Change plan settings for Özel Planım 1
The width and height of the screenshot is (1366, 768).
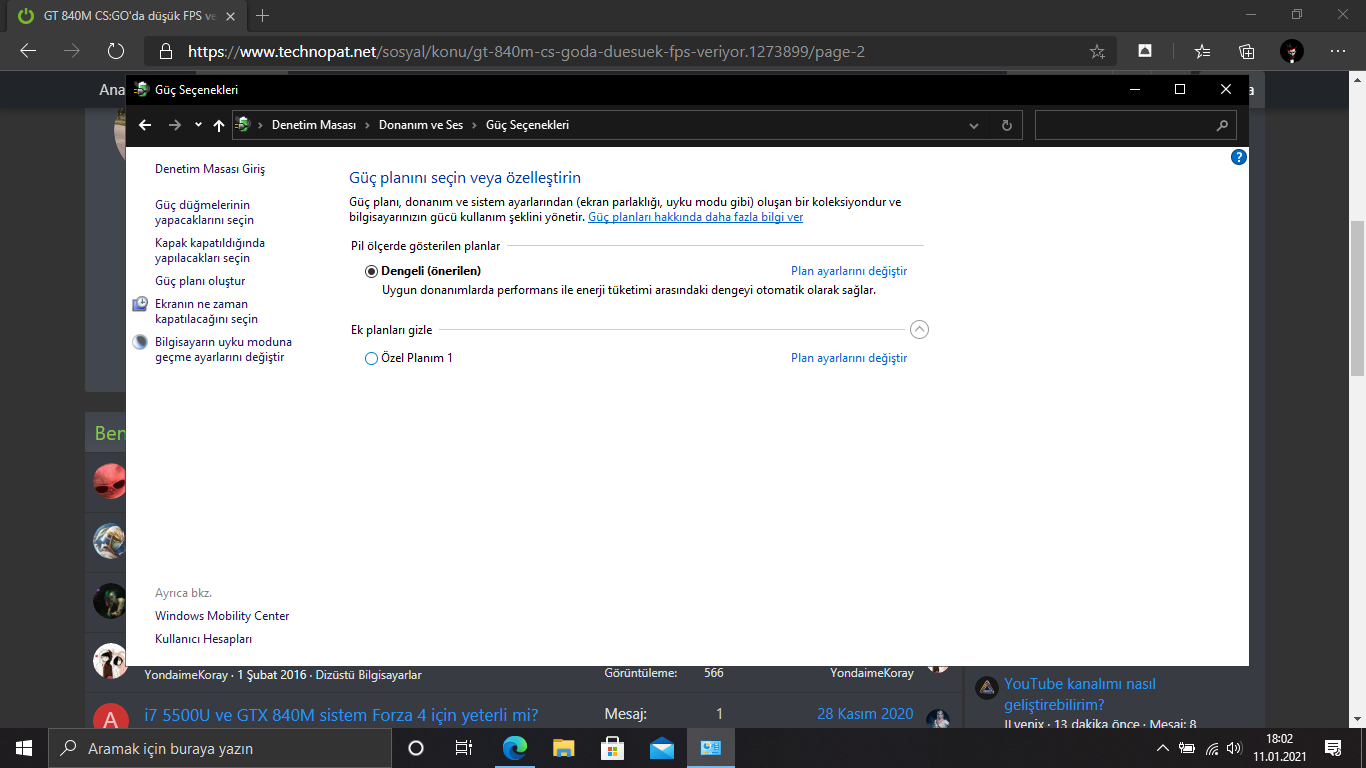pyautogui.click(x=849, y=358)
